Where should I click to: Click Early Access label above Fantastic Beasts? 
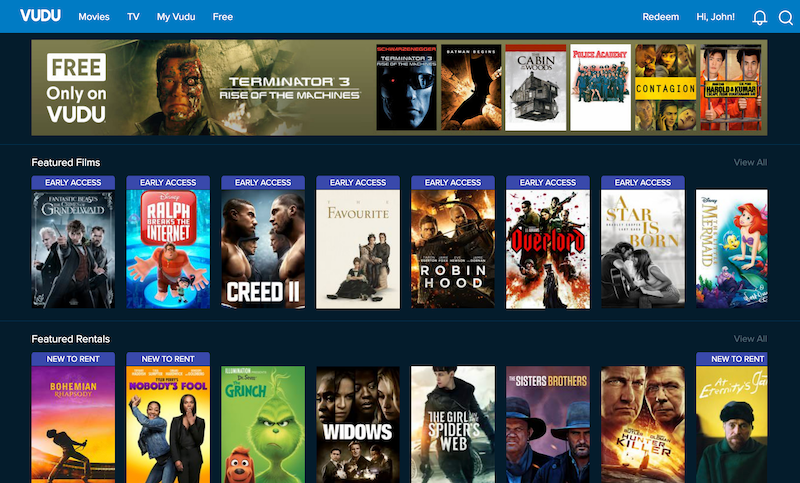coord(73,183)
